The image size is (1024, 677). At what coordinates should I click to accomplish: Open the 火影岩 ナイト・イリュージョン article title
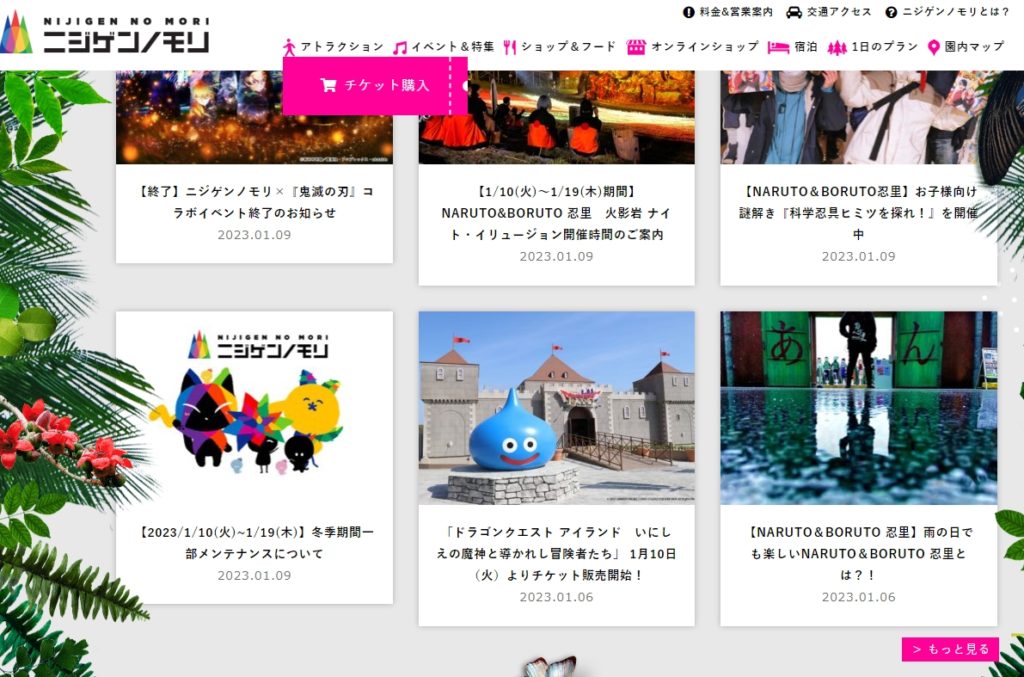(556, 212)
